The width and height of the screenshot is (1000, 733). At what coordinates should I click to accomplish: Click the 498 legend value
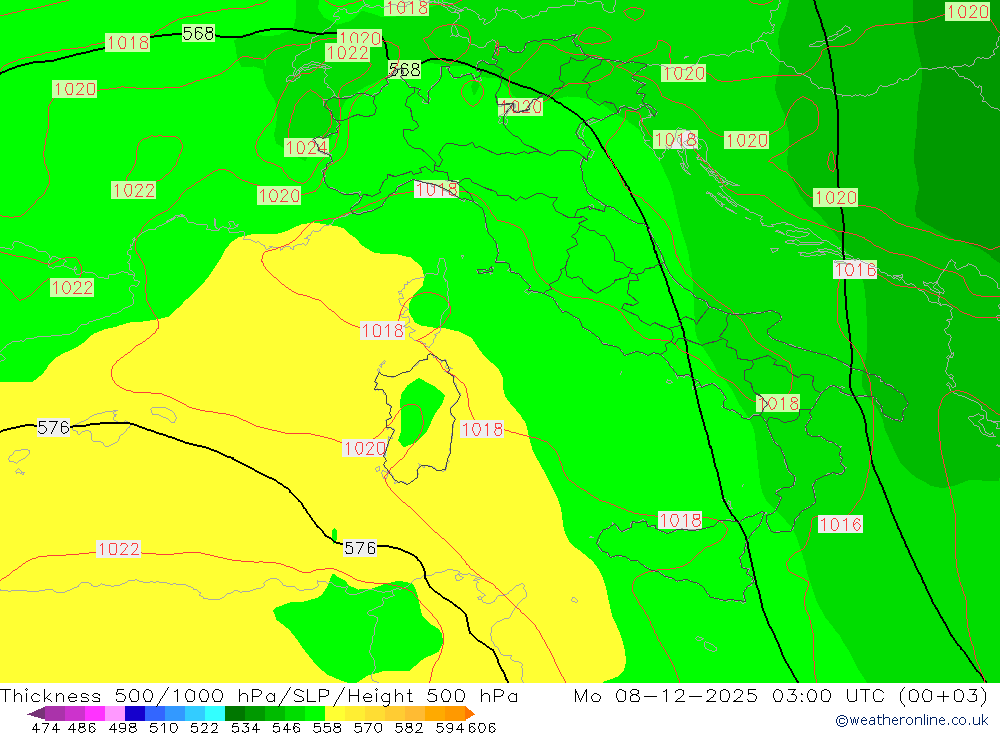click(x=122, y=727)
